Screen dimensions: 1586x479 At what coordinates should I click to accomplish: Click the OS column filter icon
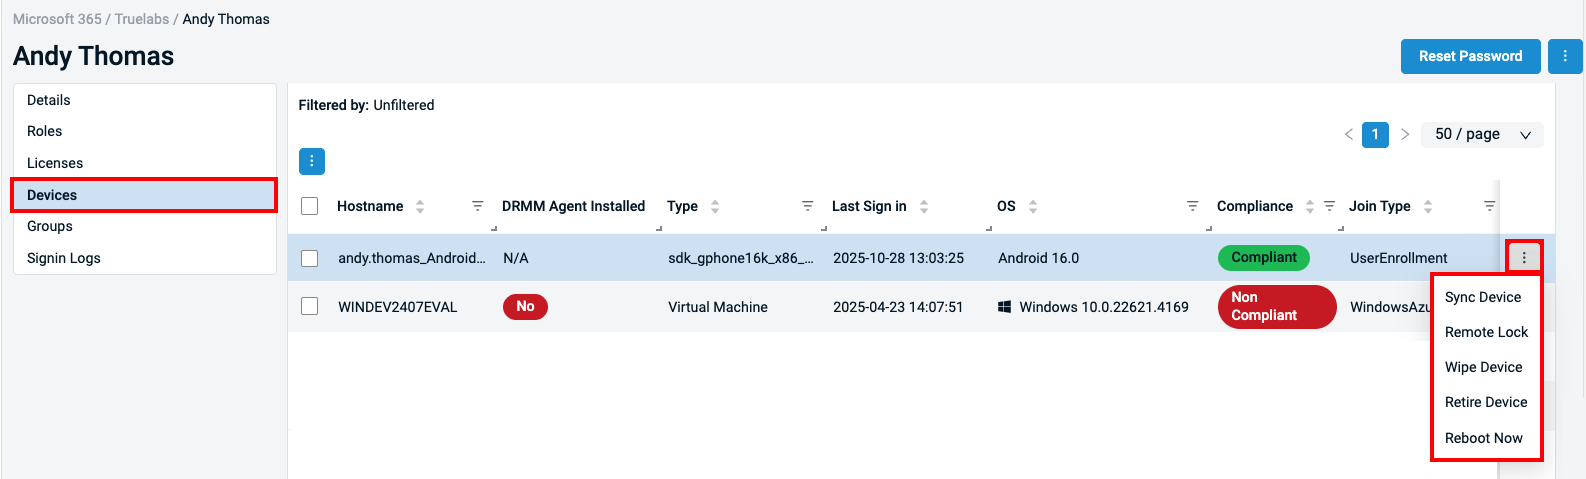click(1192, 206)
